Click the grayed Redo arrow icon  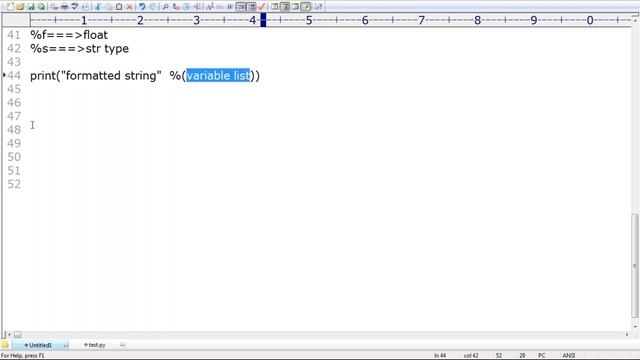click(x=152, y=7)
